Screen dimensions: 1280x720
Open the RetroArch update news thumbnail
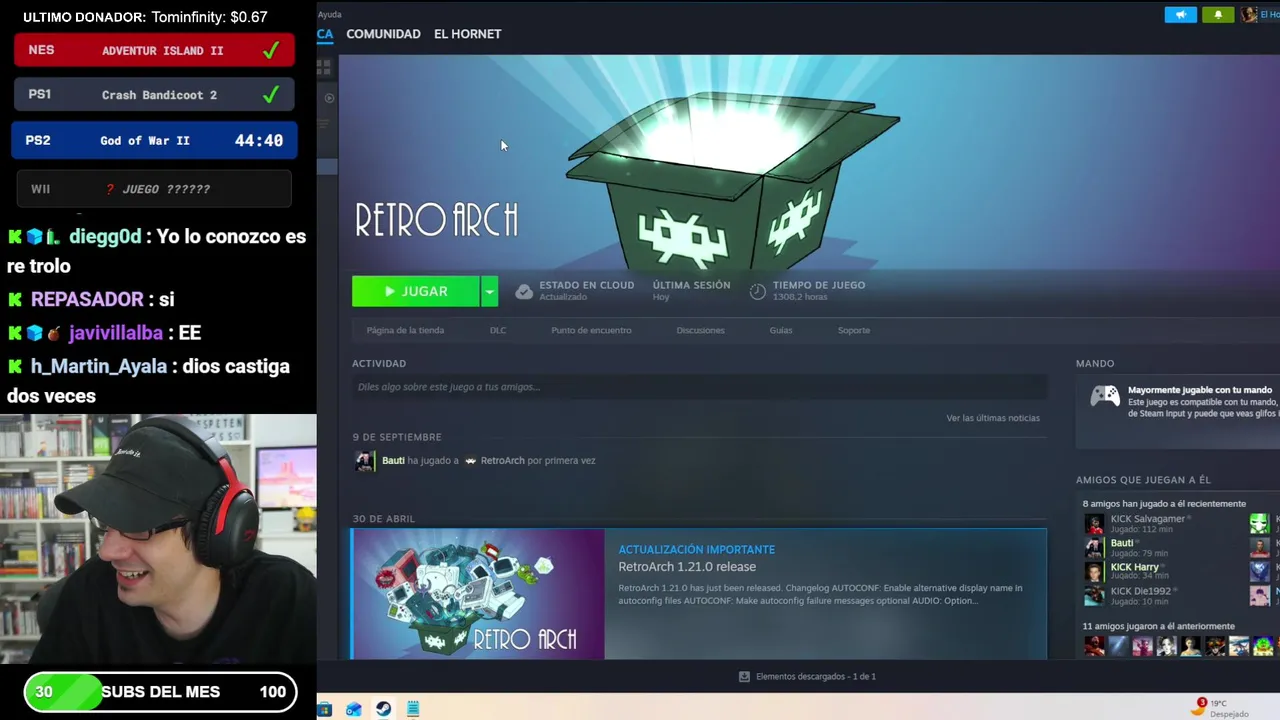[x=478, y=594]
